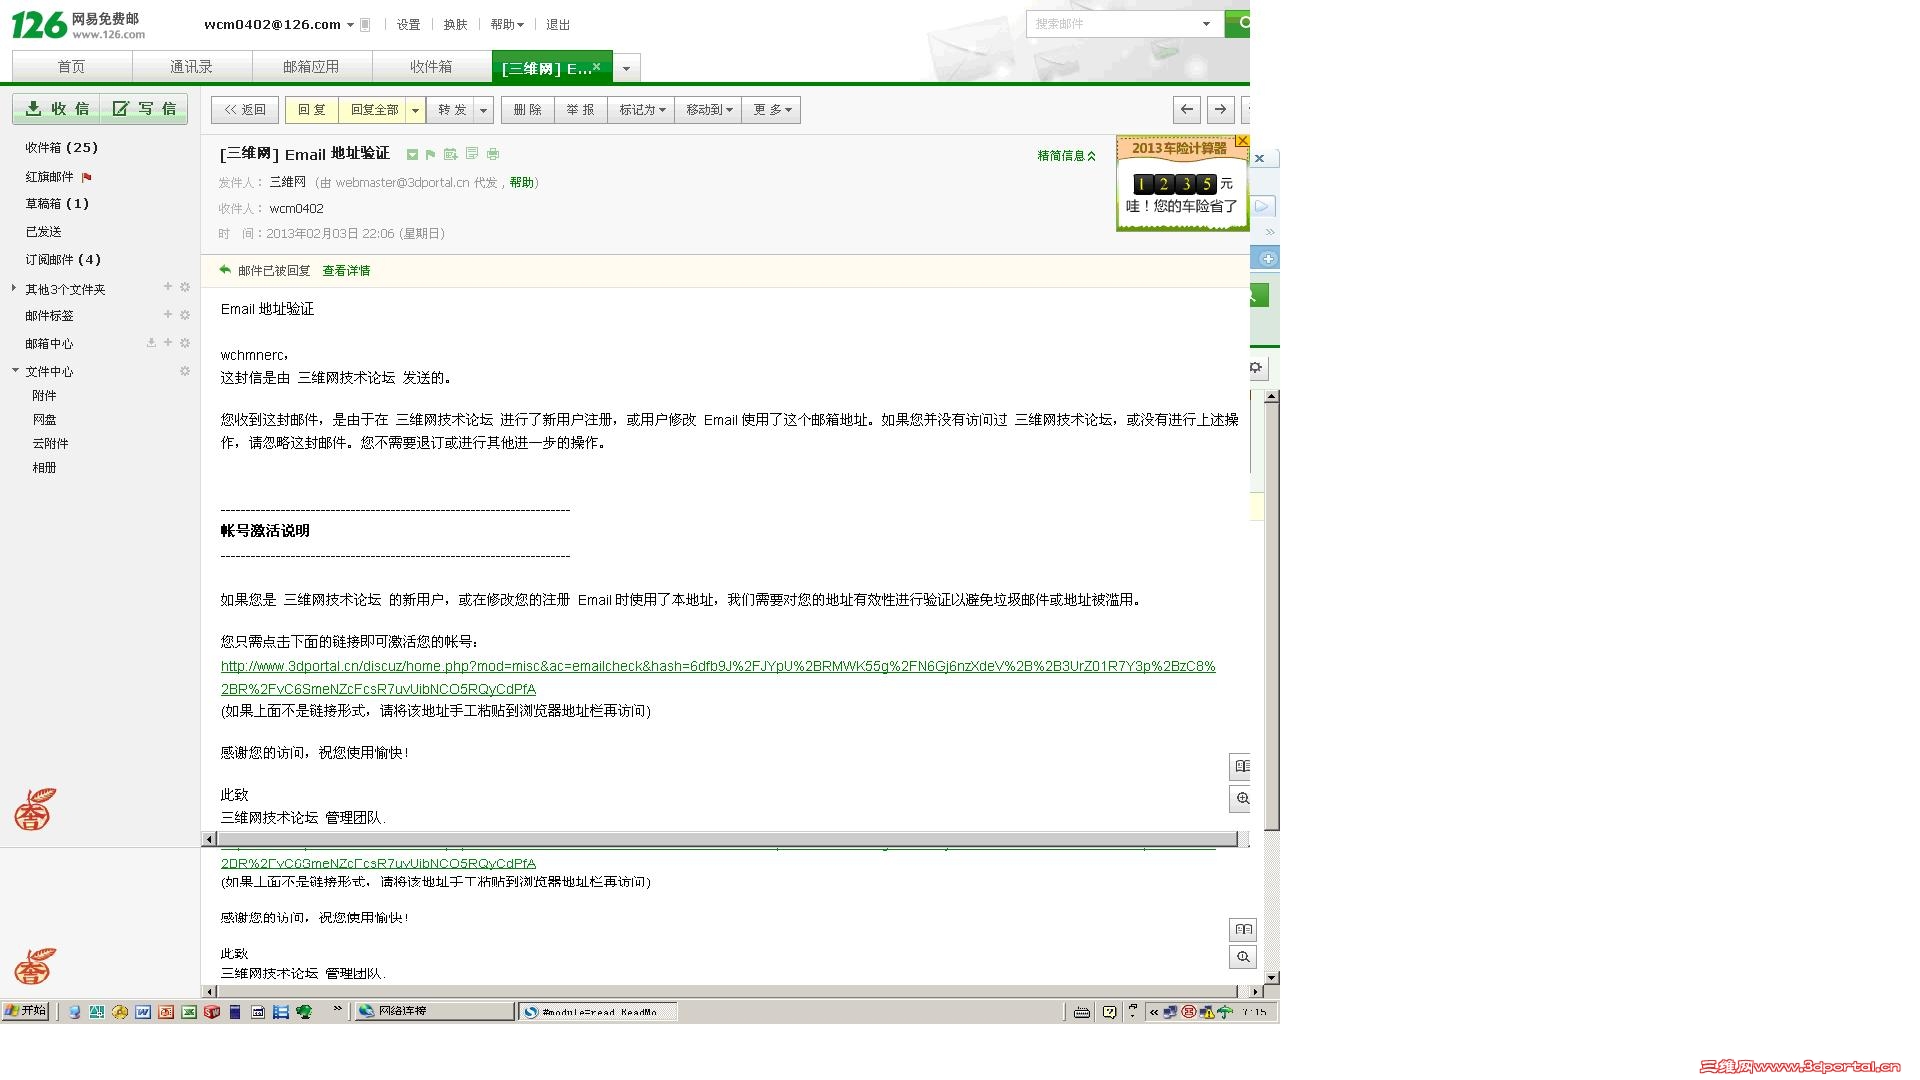This screenshot has width=1920, height=1080.
Task: Expand 其他3个文件夹 in sidebar
Action: [14, 288]
